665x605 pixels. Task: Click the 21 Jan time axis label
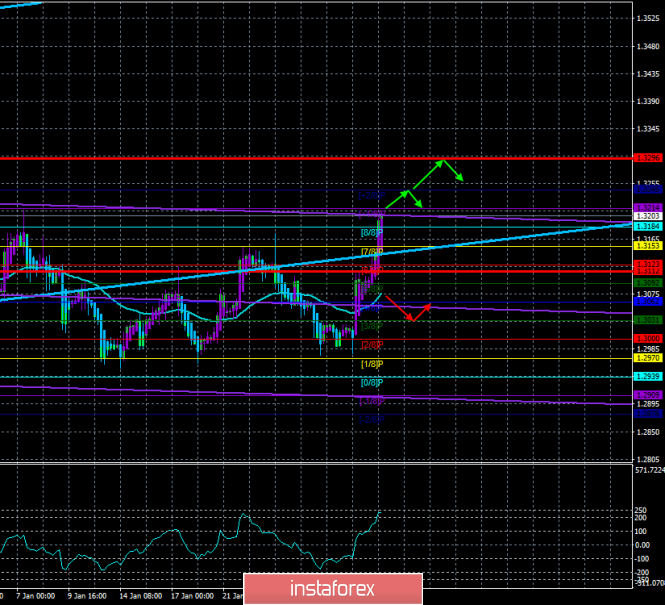pos(233,596)
